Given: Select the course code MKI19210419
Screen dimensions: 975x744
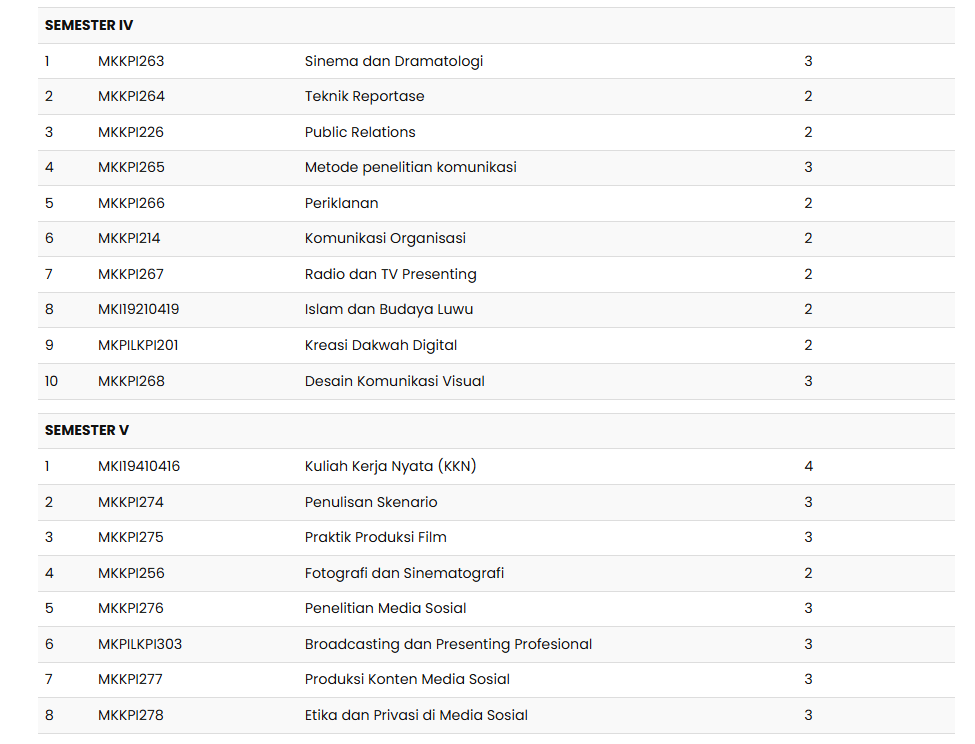Looking at the screenshot, I should click(138, 309).
